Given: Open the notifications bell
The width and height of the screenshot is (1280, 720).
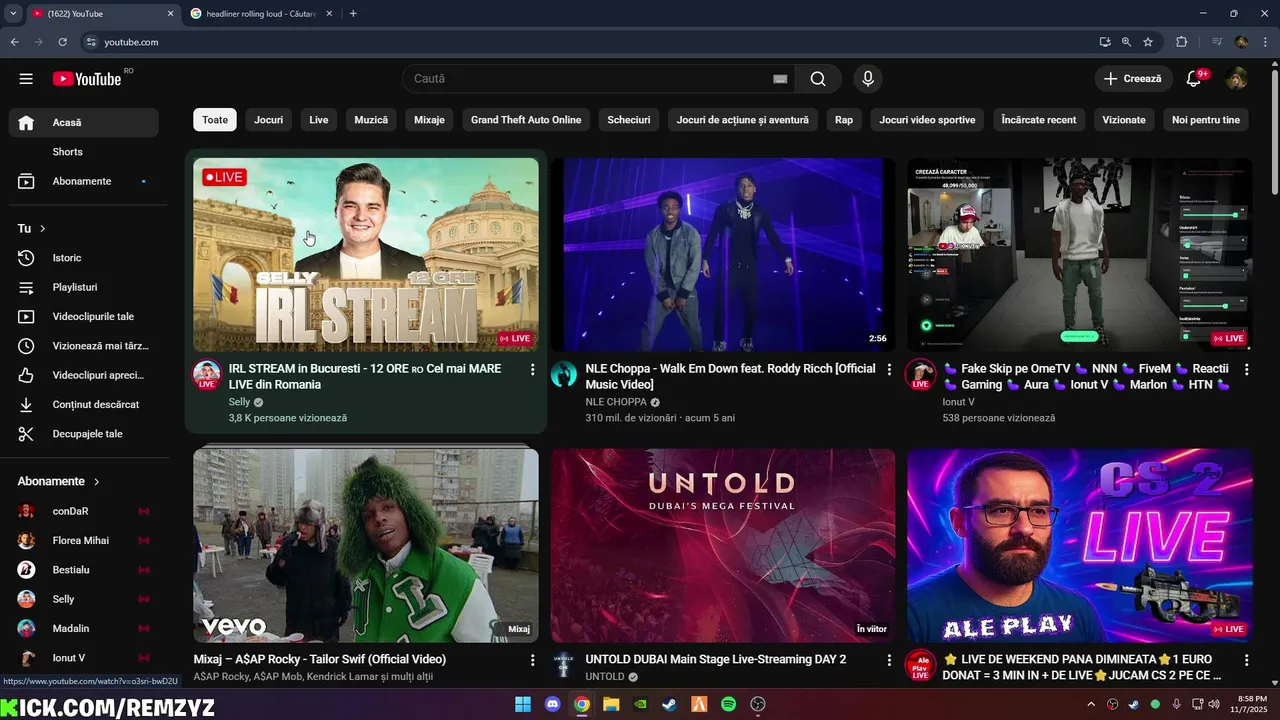Looking at the screenshot, I should (x=1193, y=79).
